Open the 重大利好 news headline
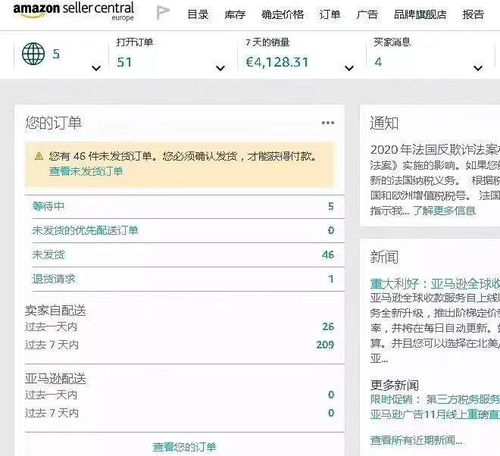The width and height of the screenshot is (500, 456). pos(435,284)
